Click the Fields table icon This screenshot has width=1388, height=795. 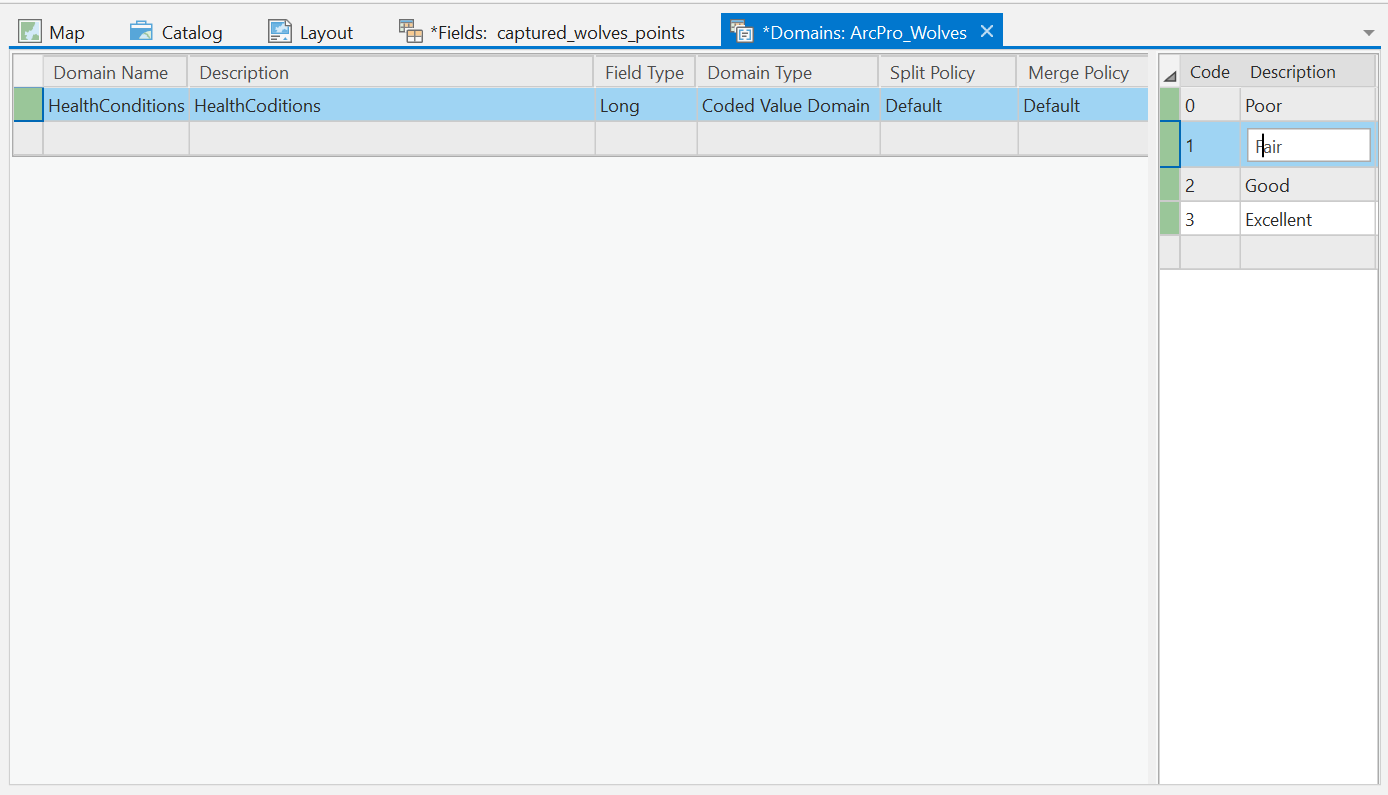point(410,32)
